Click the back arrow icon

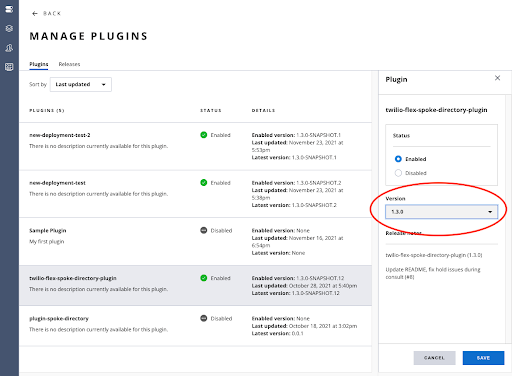pos(35,13)
